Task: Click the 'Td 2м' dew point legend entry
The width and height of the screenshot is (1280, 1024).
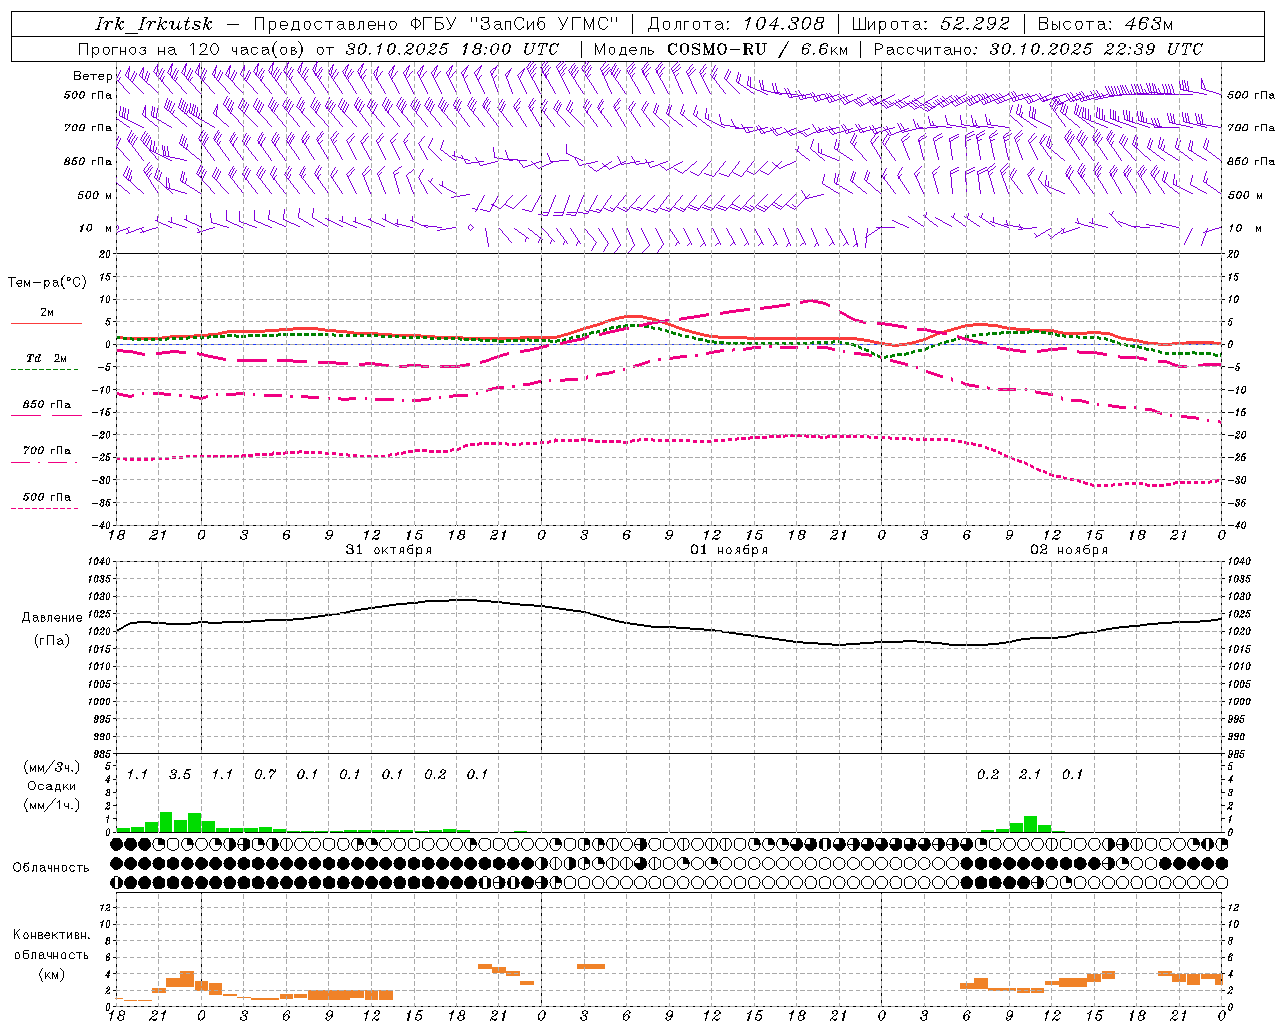Action: (46, 358)
